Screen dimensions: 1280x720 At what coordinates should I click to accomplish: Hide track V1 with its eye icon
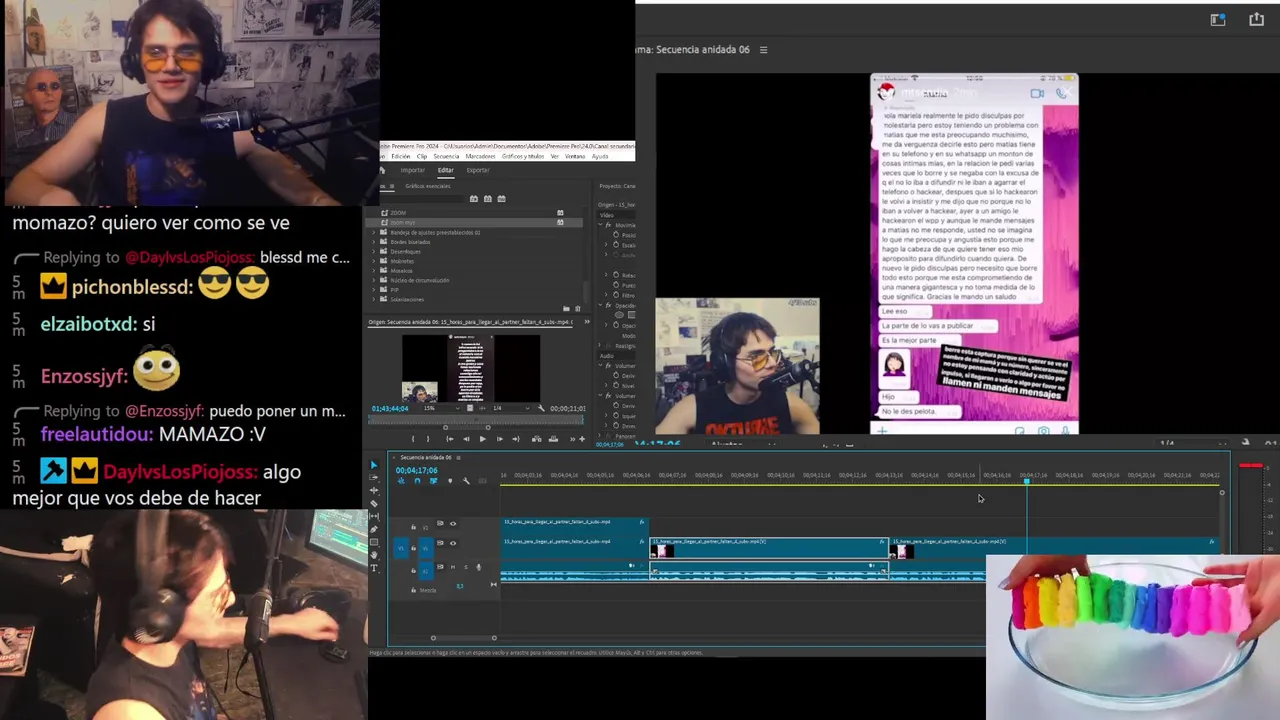click(452, 543)
